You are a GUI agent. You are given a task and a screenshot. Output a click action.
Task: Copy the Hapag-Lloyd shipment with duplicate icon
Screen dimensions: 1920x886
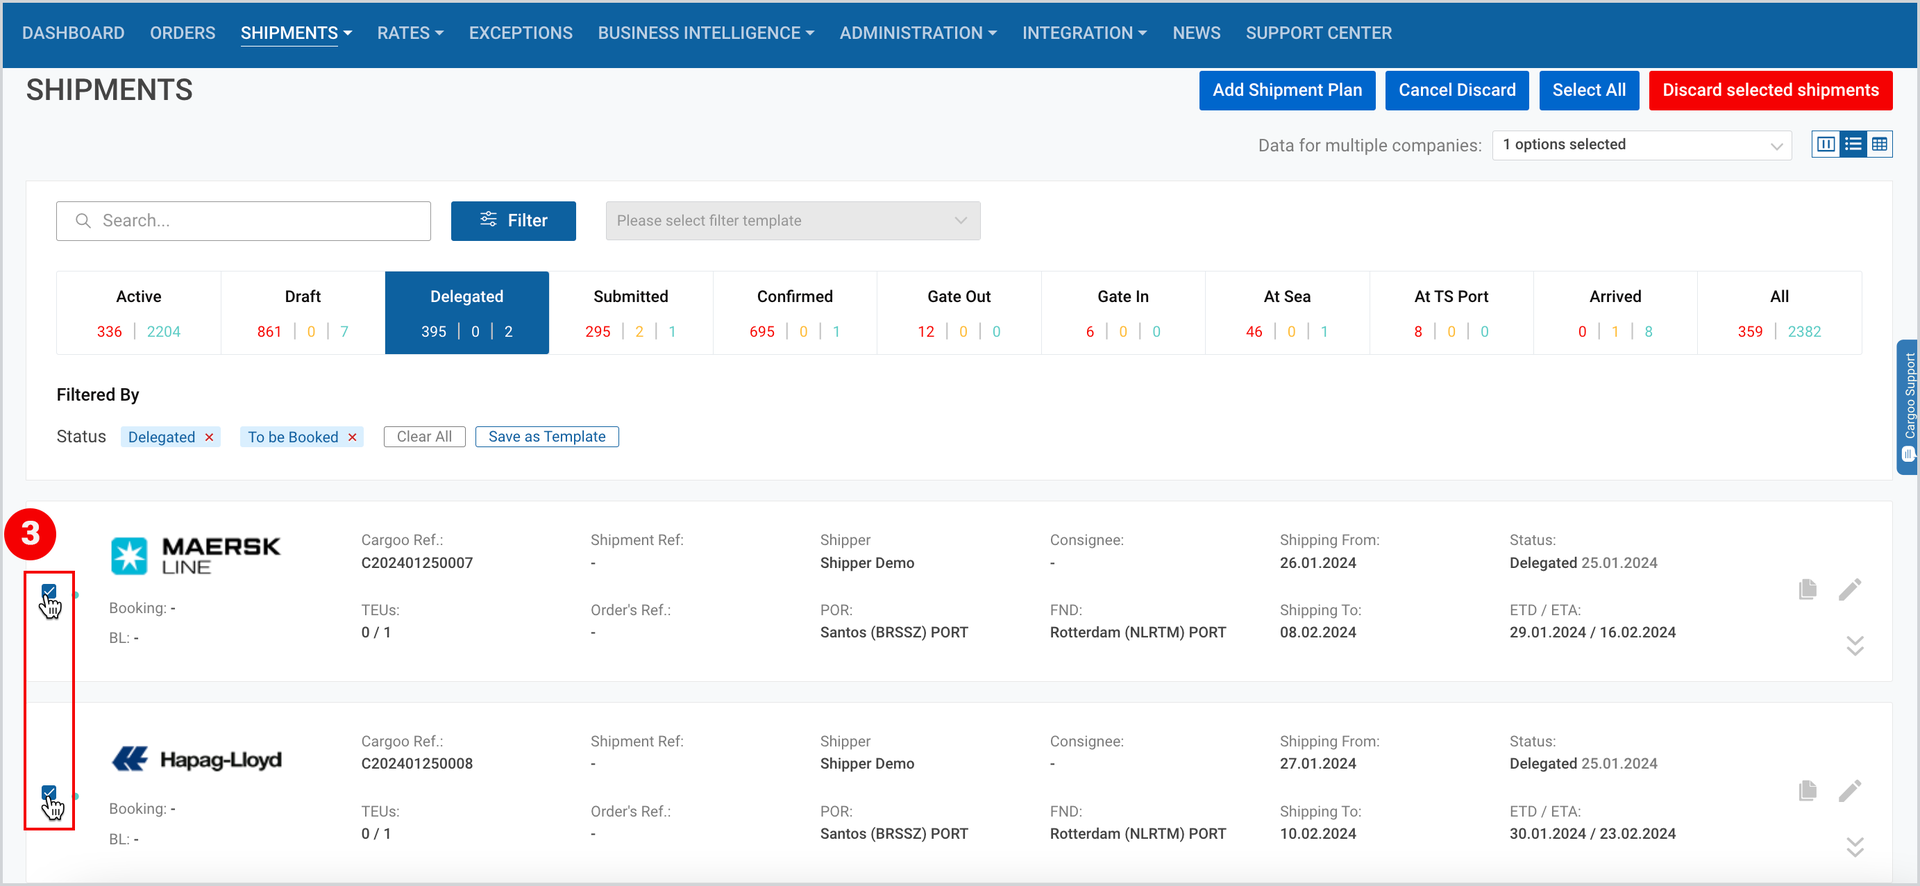1807,791
